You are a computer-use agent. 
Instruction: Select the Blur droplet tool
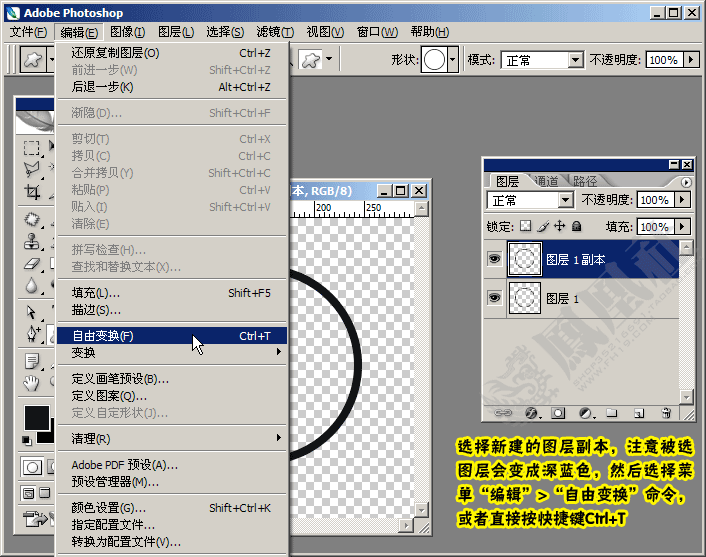[x=32, y=285]
